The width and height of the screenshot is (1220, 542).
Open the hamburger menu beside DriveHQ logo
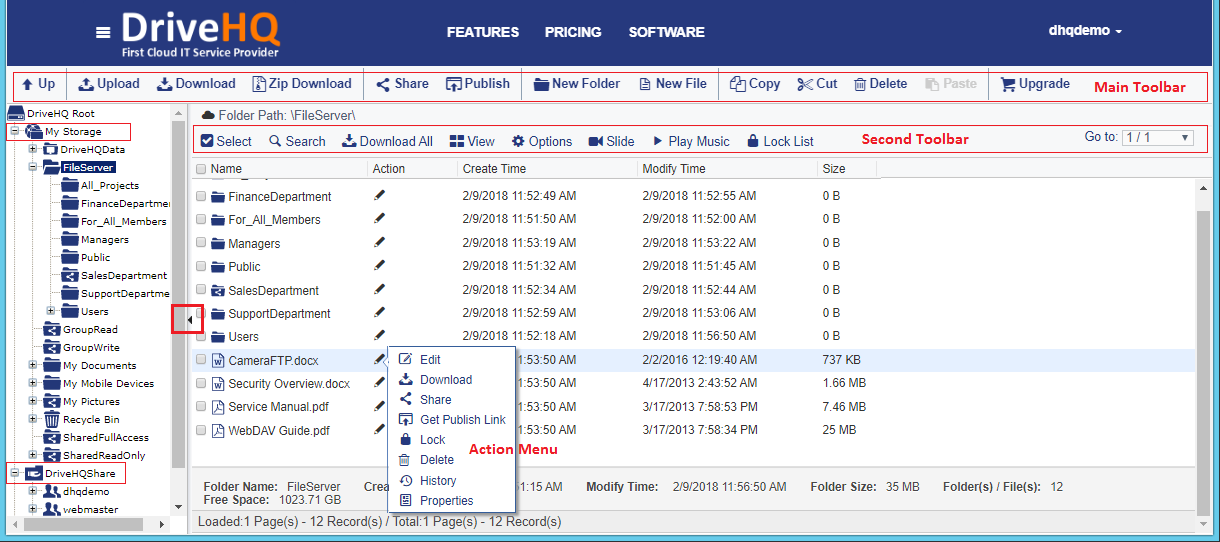(103, 32)
